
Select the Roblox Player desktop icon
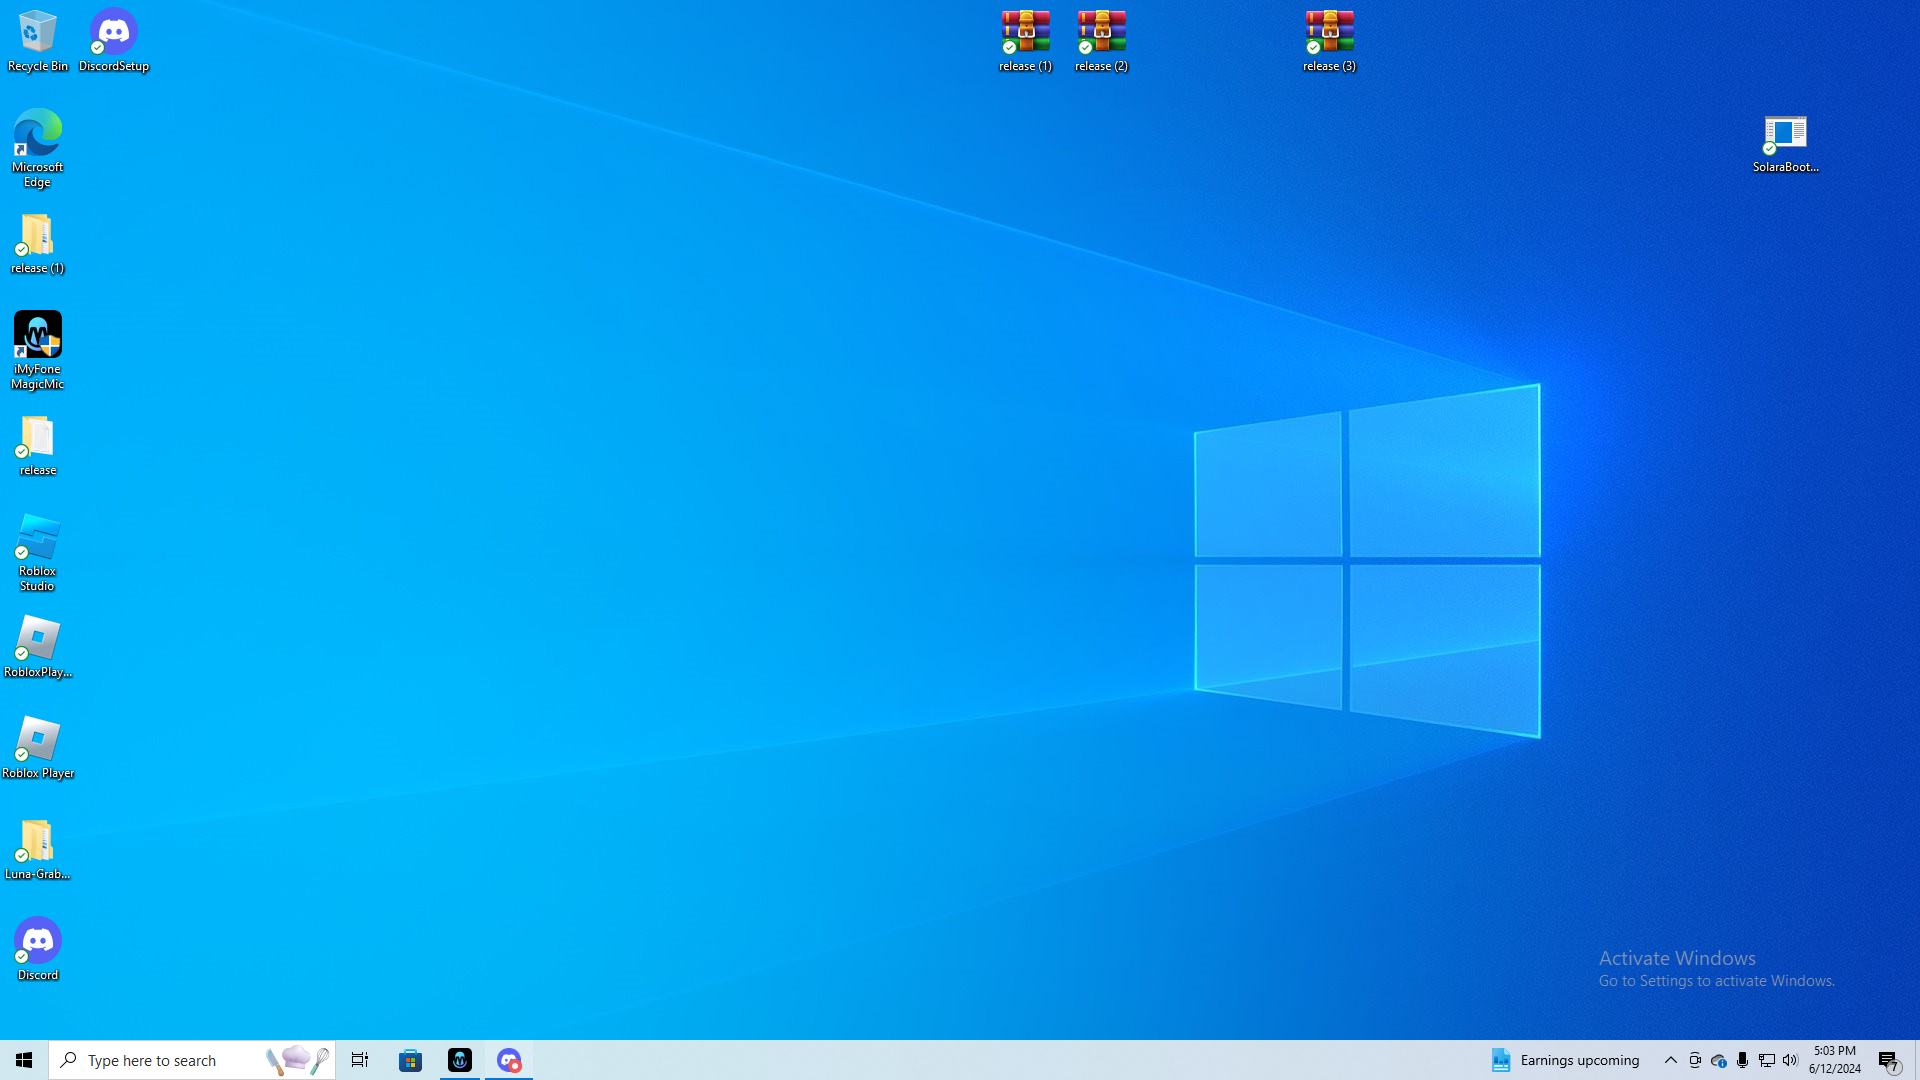click(38, 747)
